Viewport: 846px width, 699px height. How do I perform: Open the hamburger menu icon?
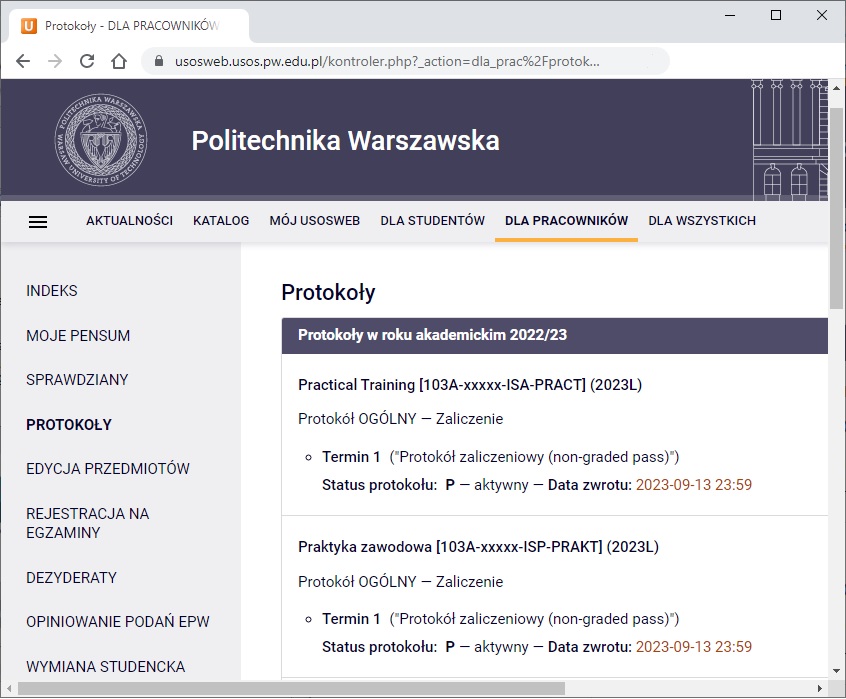pos(38,222)
